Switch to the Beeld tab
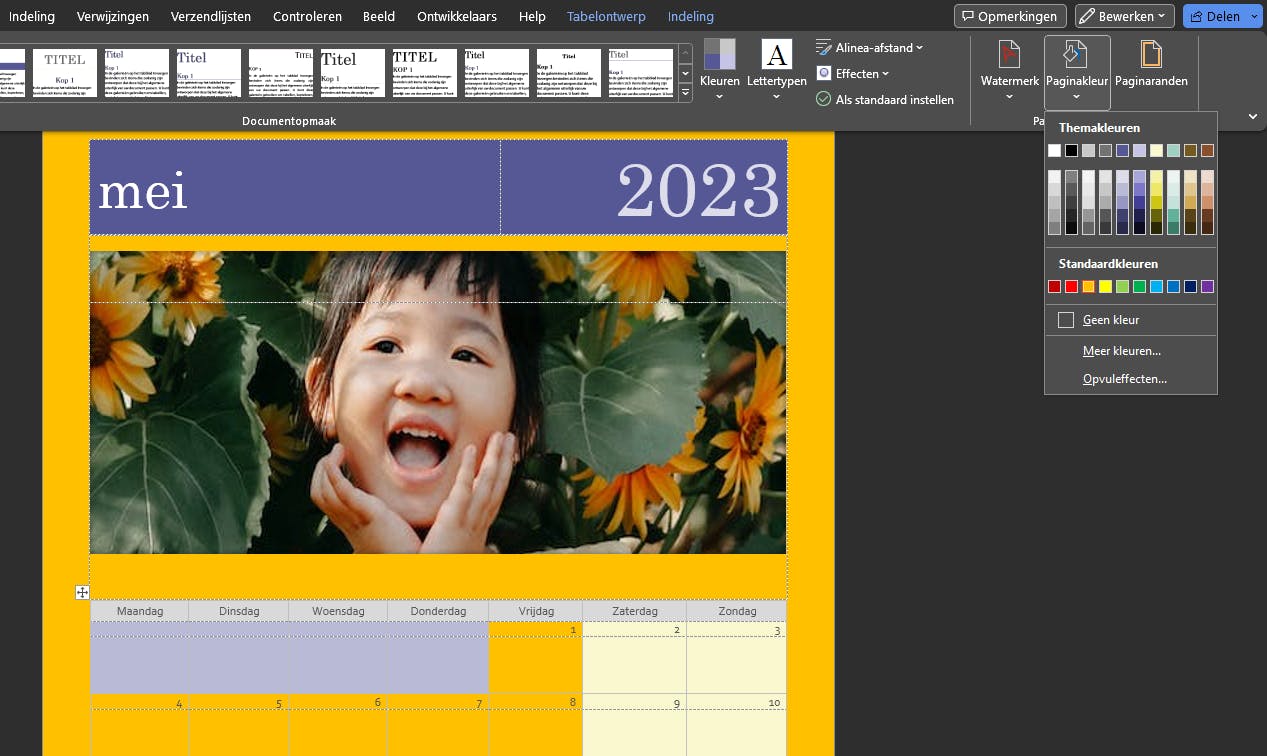Image resolution: width=1267 pixels, height=756 pixels. point(378,16)
